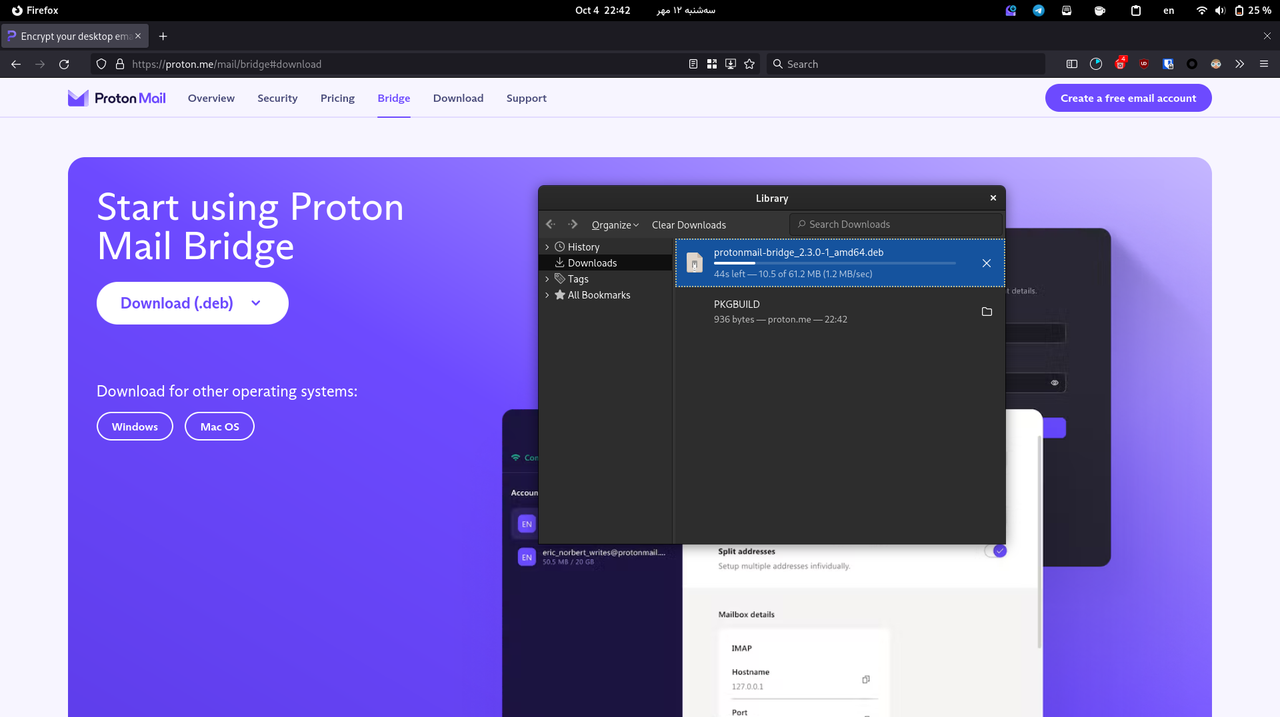Toggle password visibility eye icon

pos(1054,383)
